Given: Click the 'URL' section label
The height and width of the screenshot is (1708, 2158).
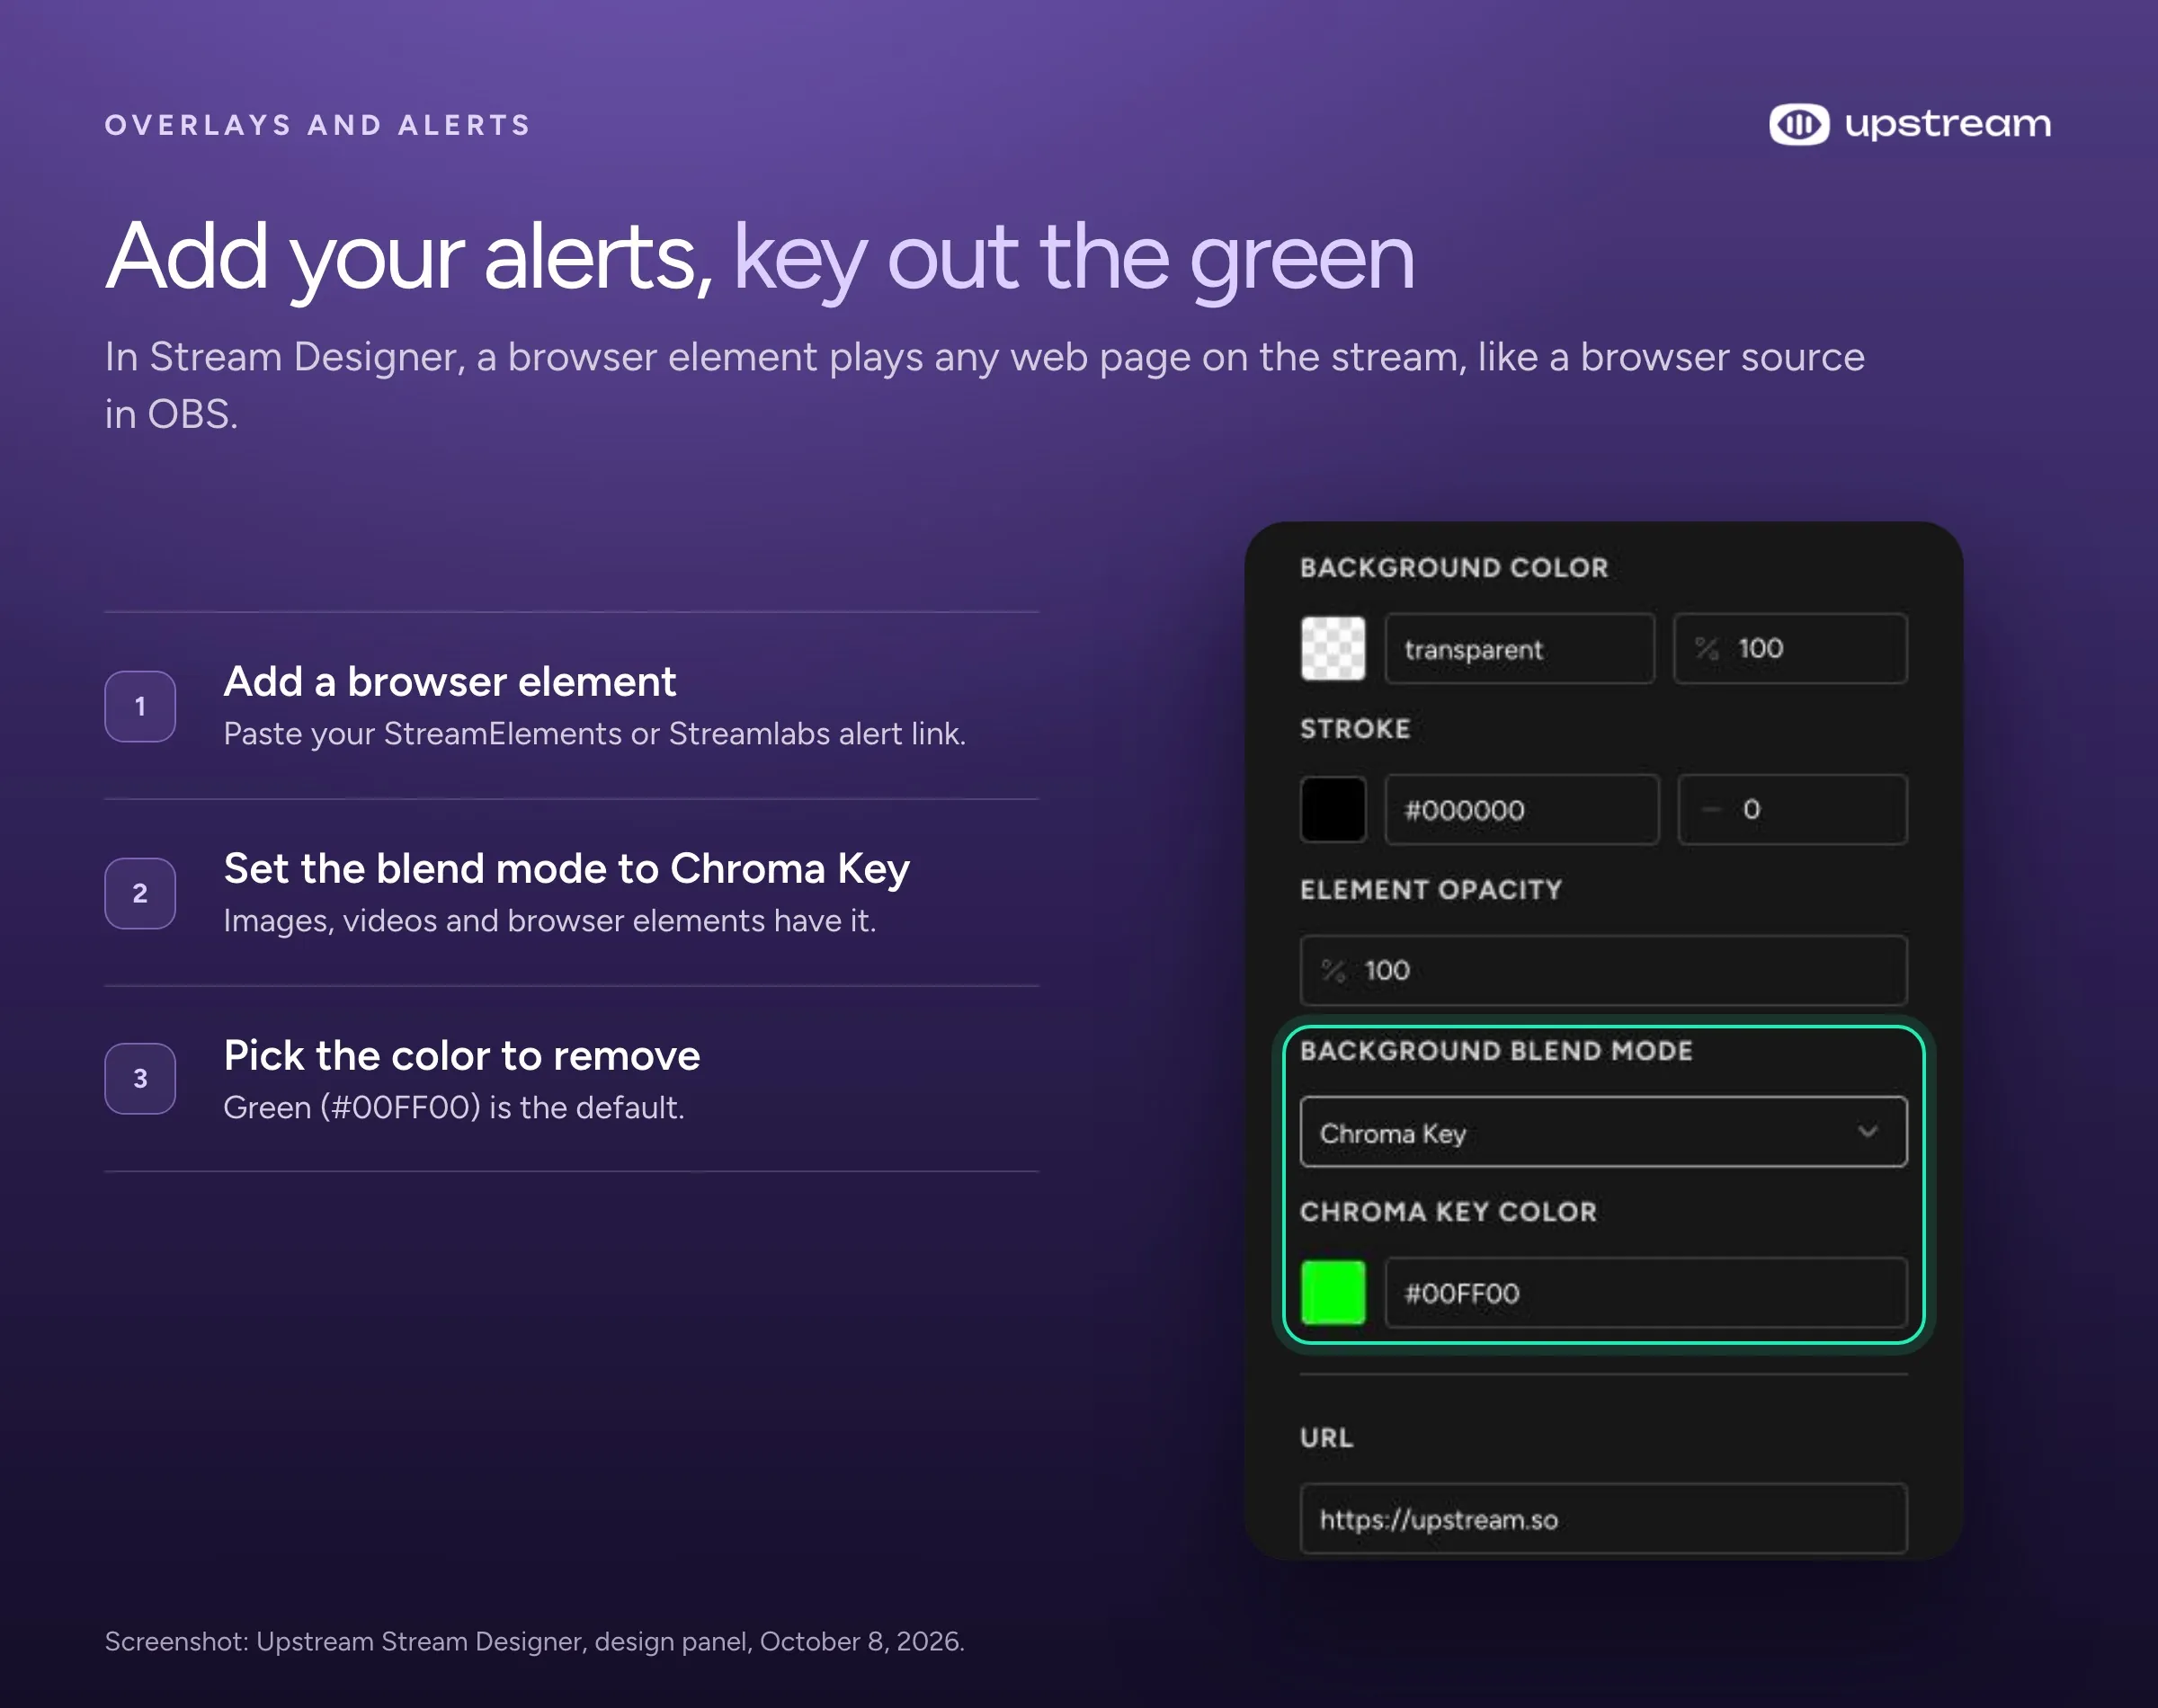Looking at the screenshot, I should coord(1326,1438).
